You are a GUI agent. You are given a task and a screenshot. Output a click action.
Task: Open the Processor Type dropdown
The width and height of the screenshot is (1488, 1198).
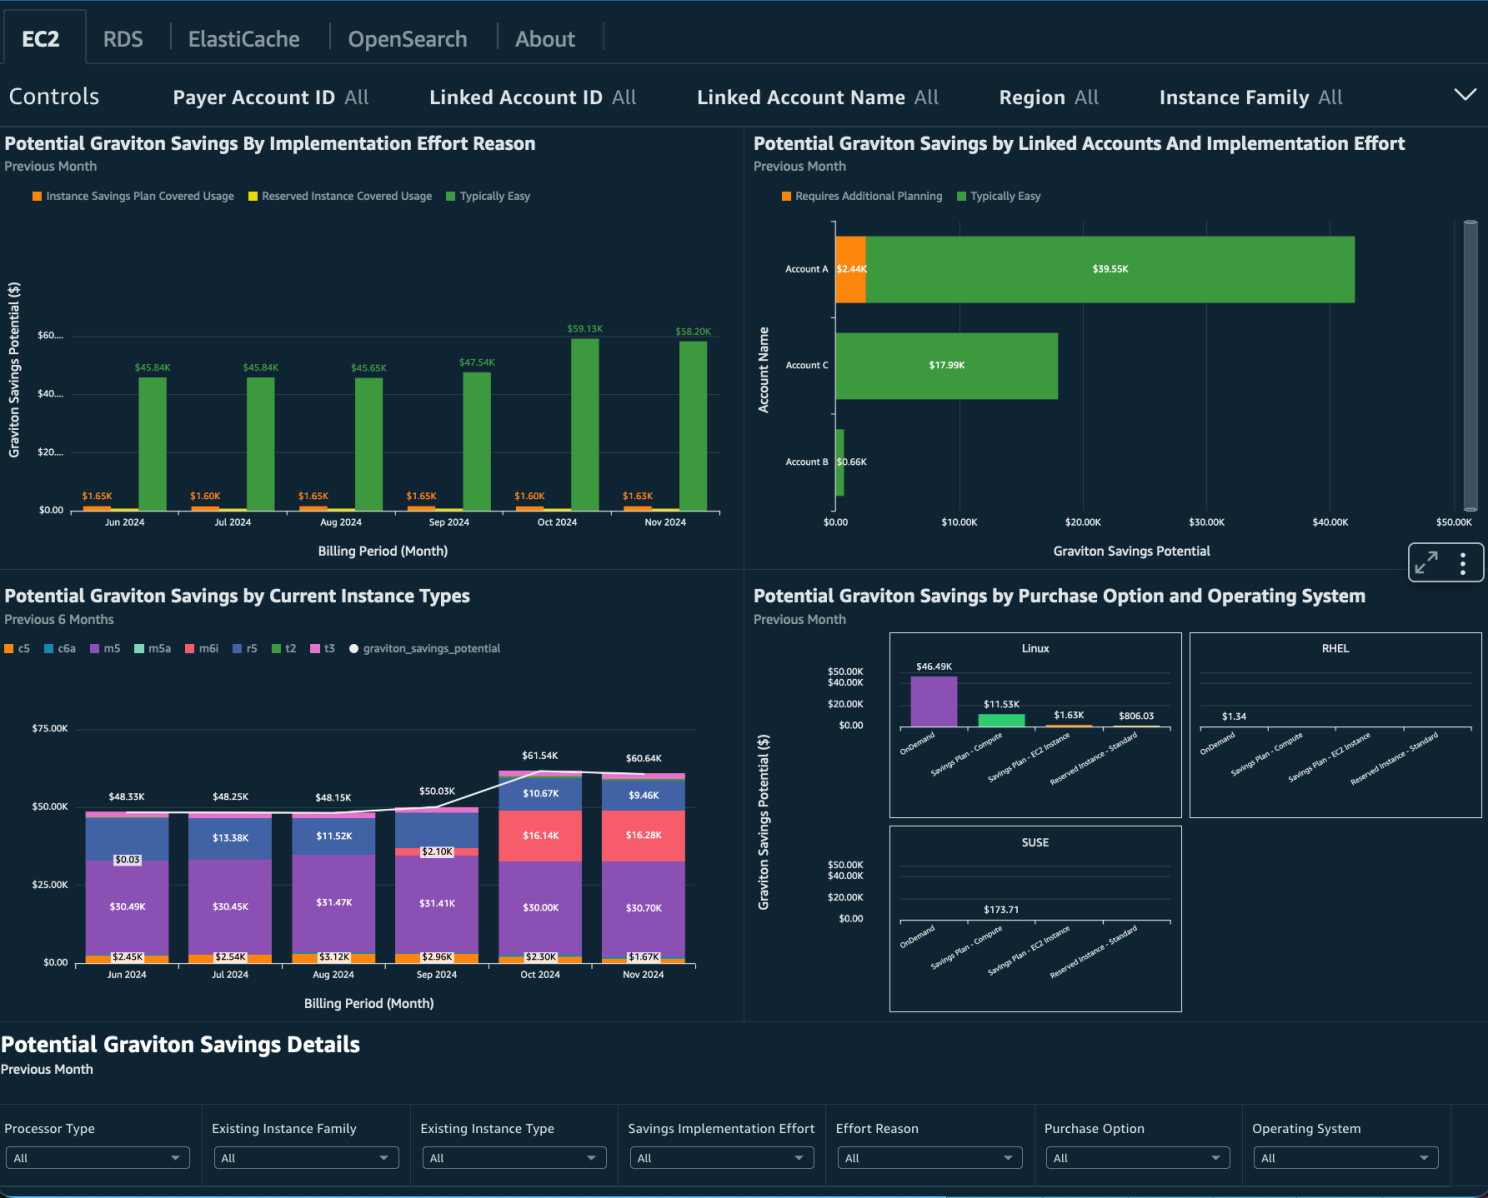[97, 1157]
